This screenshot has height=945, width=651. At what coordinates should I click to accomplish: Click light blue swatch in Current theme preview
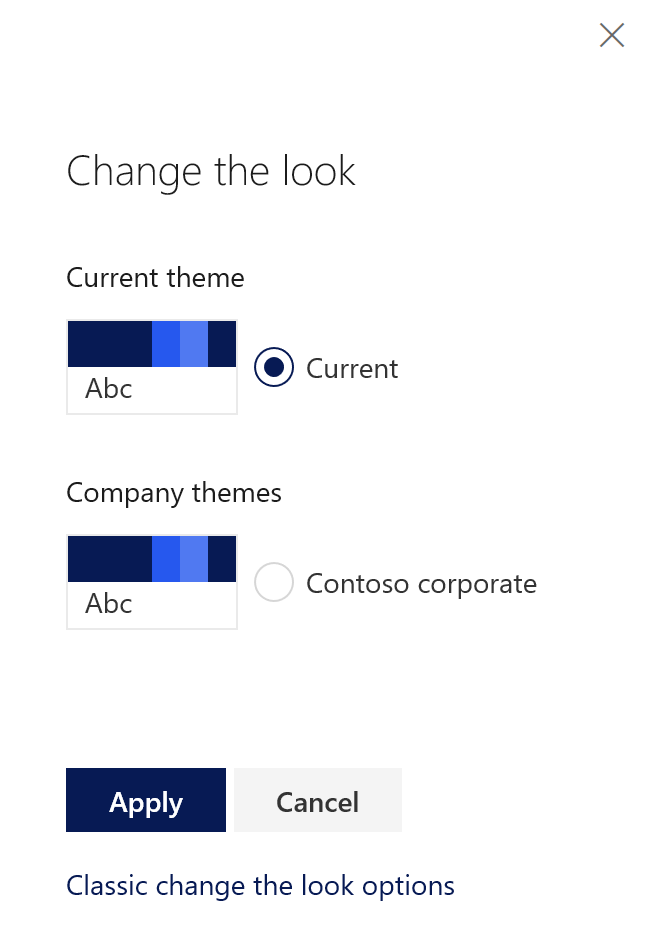pyautogui.click(x=194, y=344)
